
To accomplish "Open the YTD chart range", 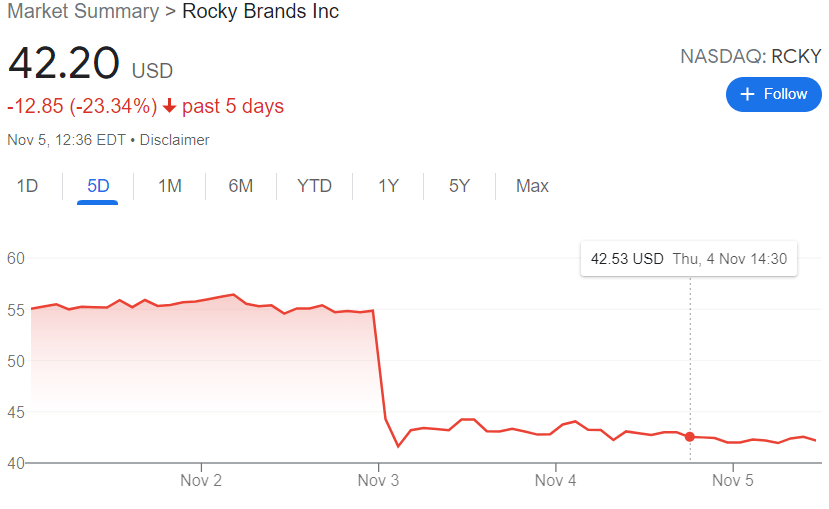I will 314,186.
